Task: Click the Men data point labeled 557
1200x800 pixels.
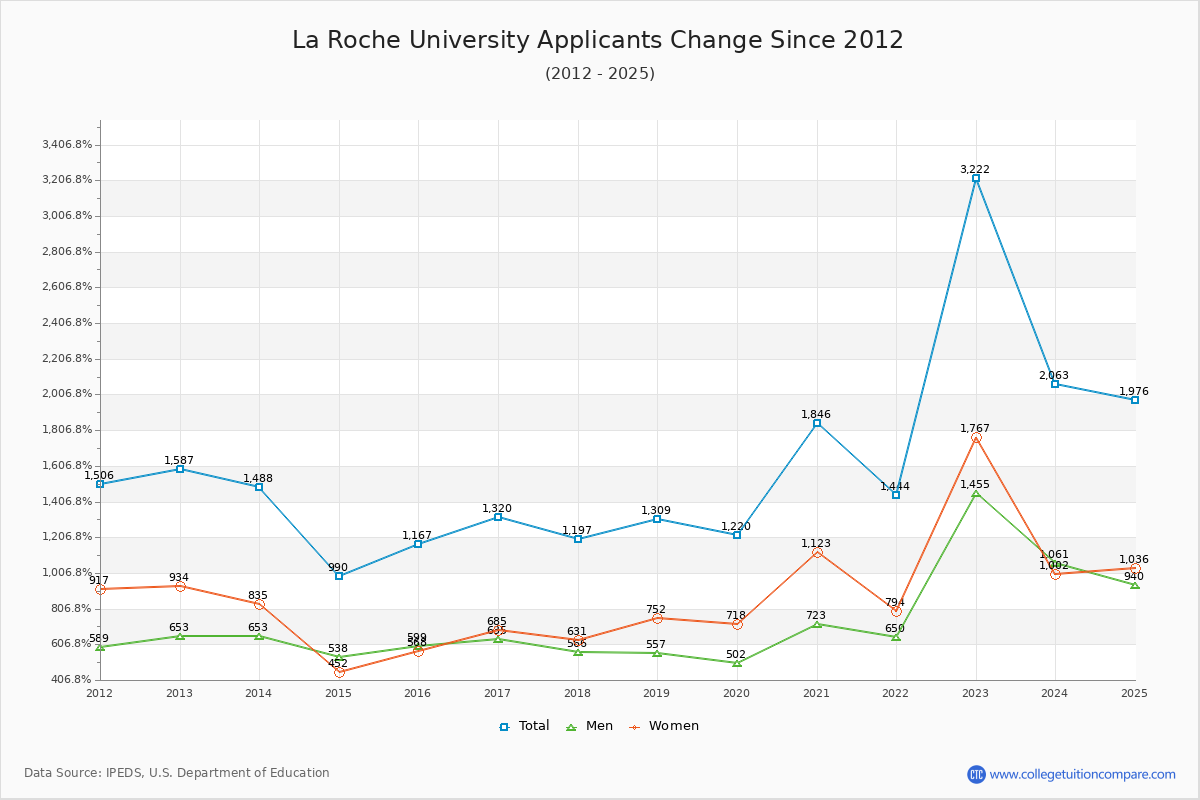Action: coord(657,653)
